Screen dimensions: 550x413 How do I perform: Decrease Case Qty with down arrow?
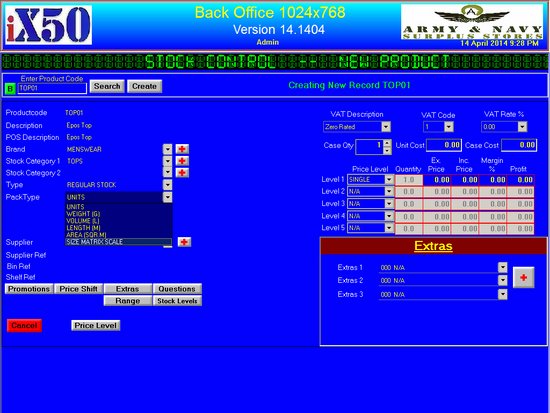[x=387, y=151]
